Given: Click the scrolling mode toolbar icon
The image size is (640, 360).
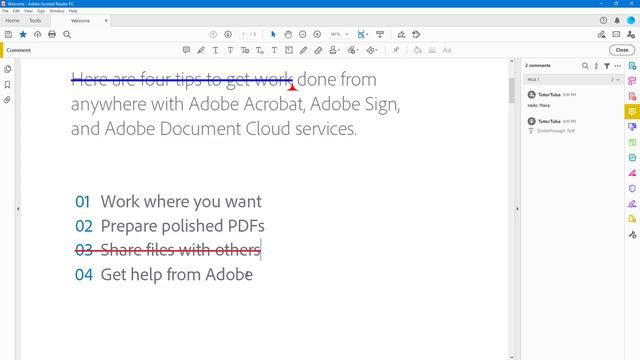Looking at the screenshot, I should [380, 35].
